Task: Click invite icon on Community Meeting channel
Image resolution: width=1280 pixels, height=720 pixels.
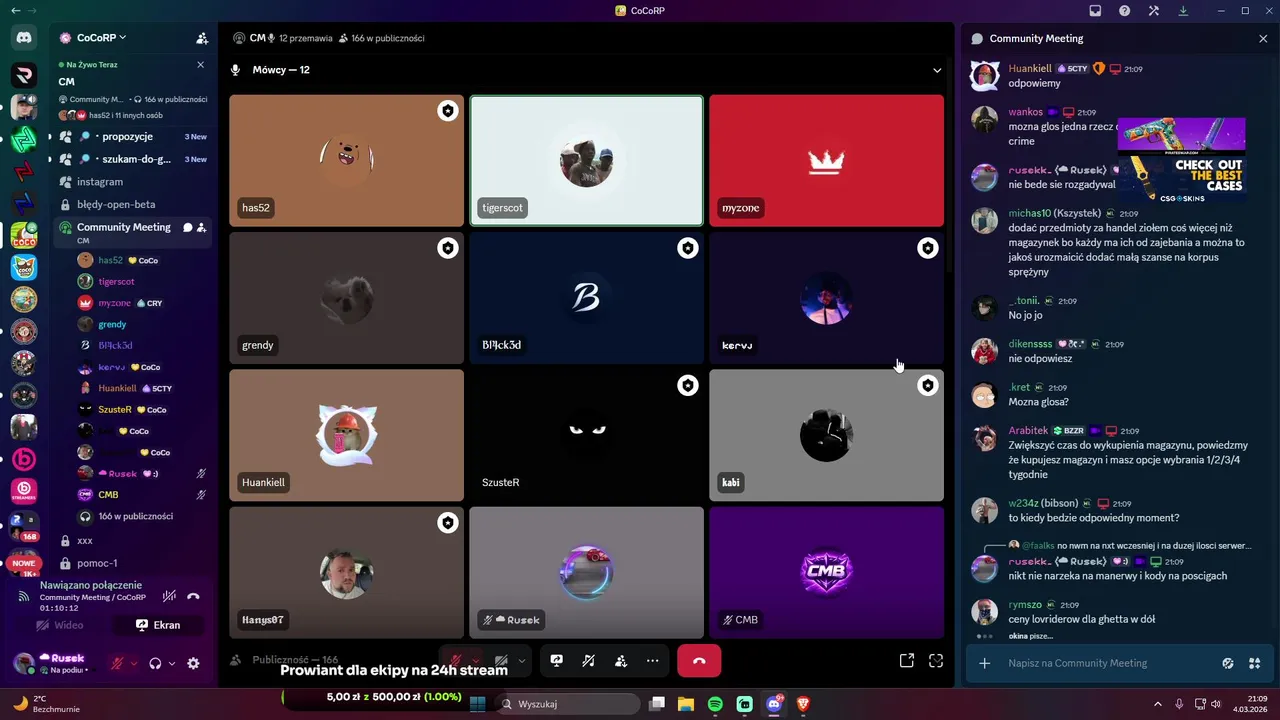Action: tap(202, 228)
